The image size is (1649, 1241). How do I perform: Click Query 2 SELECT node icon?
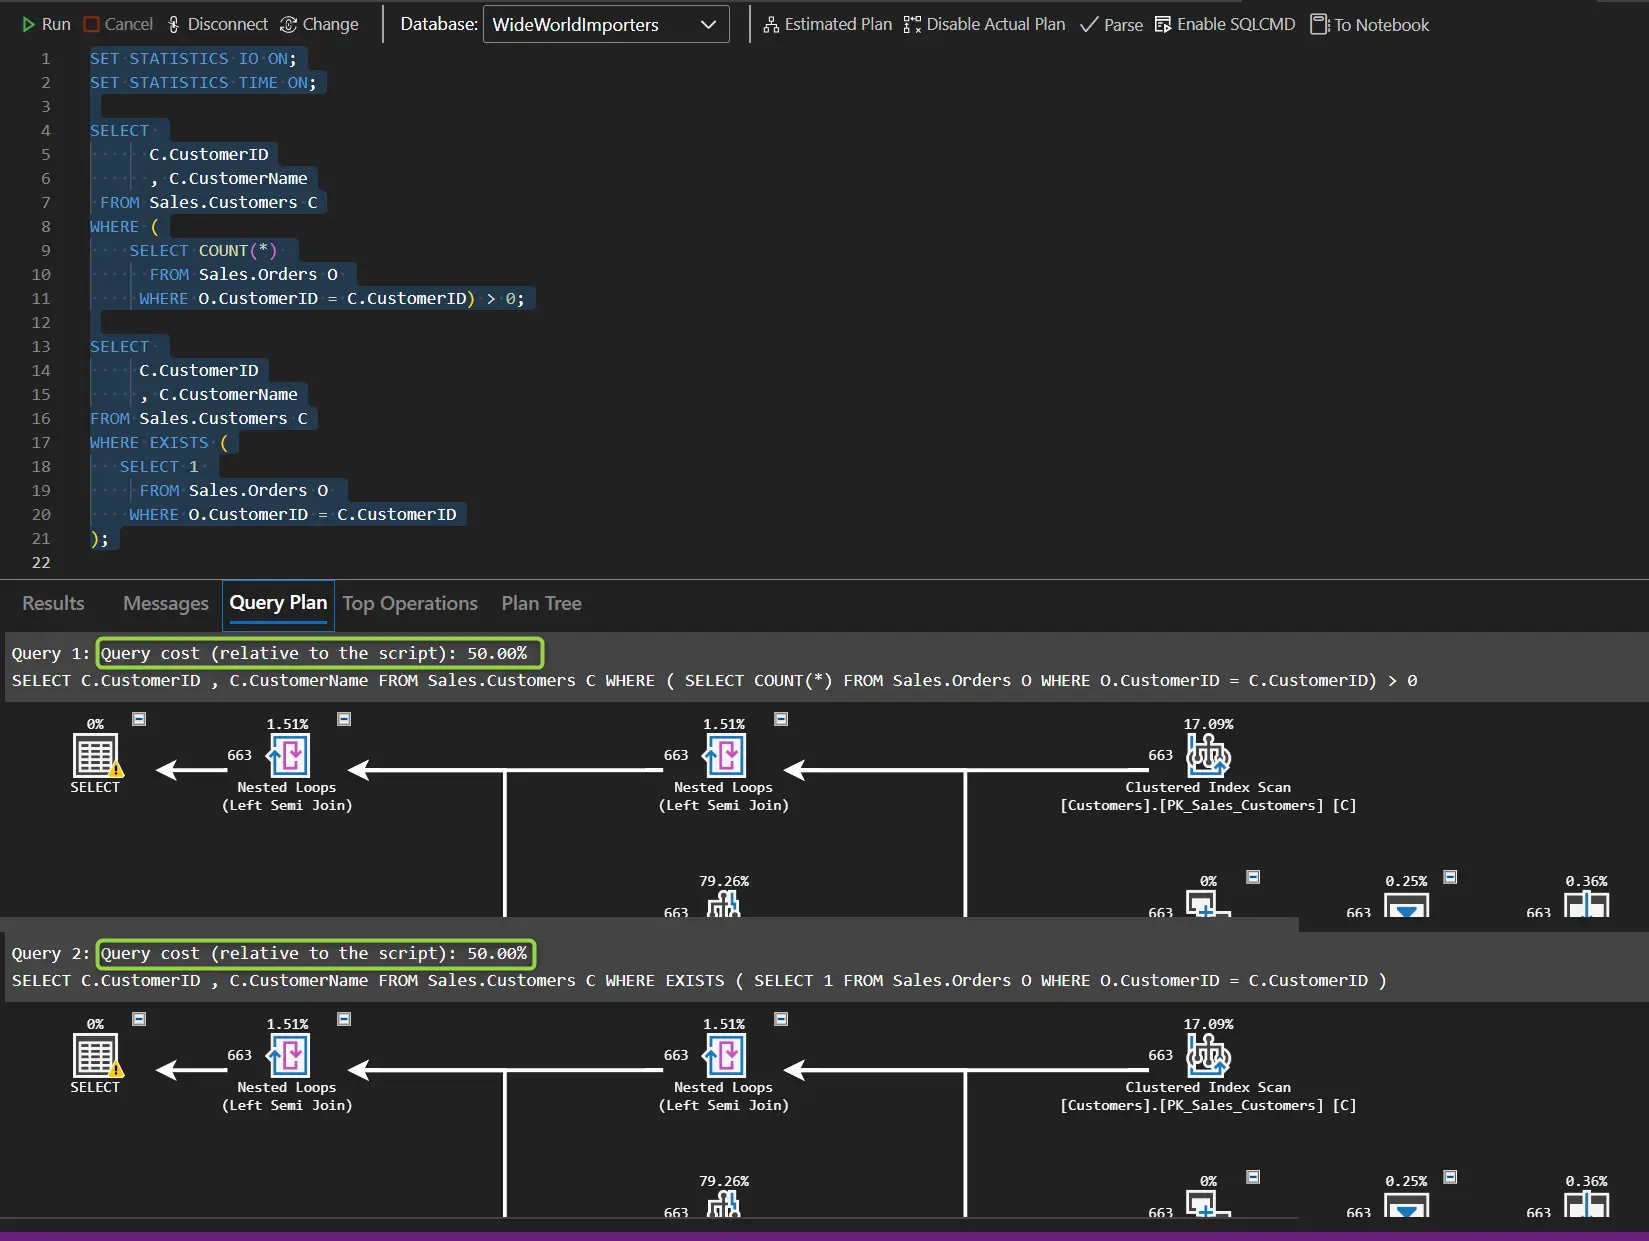click(x=96, y=1055)
